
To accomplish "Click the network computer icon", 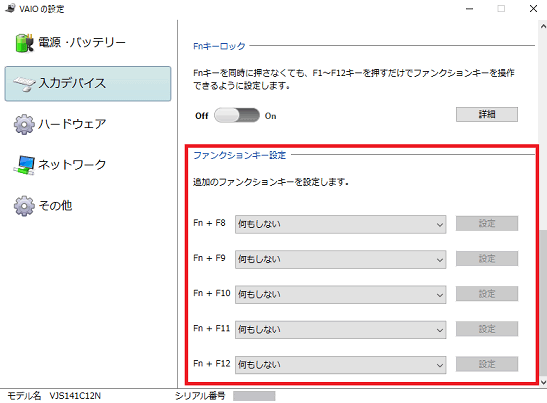I will (x=24, y=165).
